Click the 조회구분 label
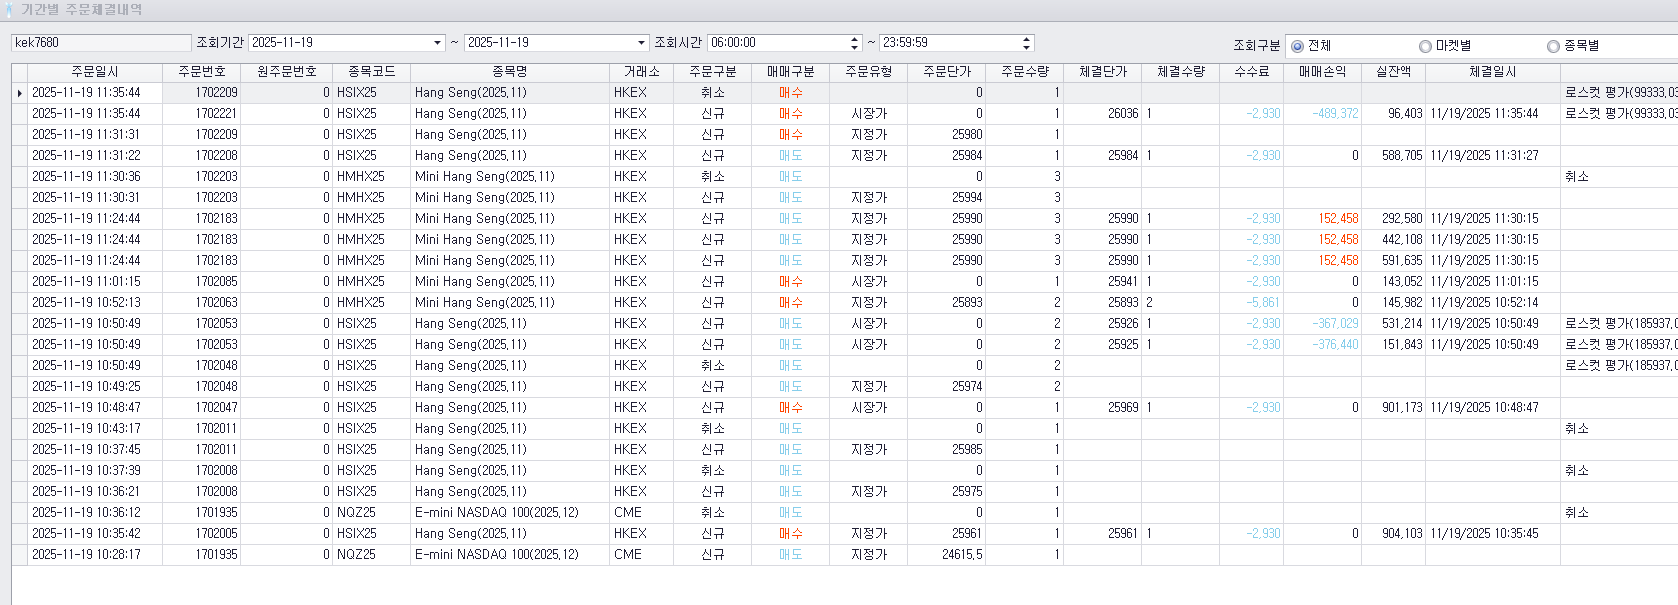 pyautogui.click(x=1256, y=46)
